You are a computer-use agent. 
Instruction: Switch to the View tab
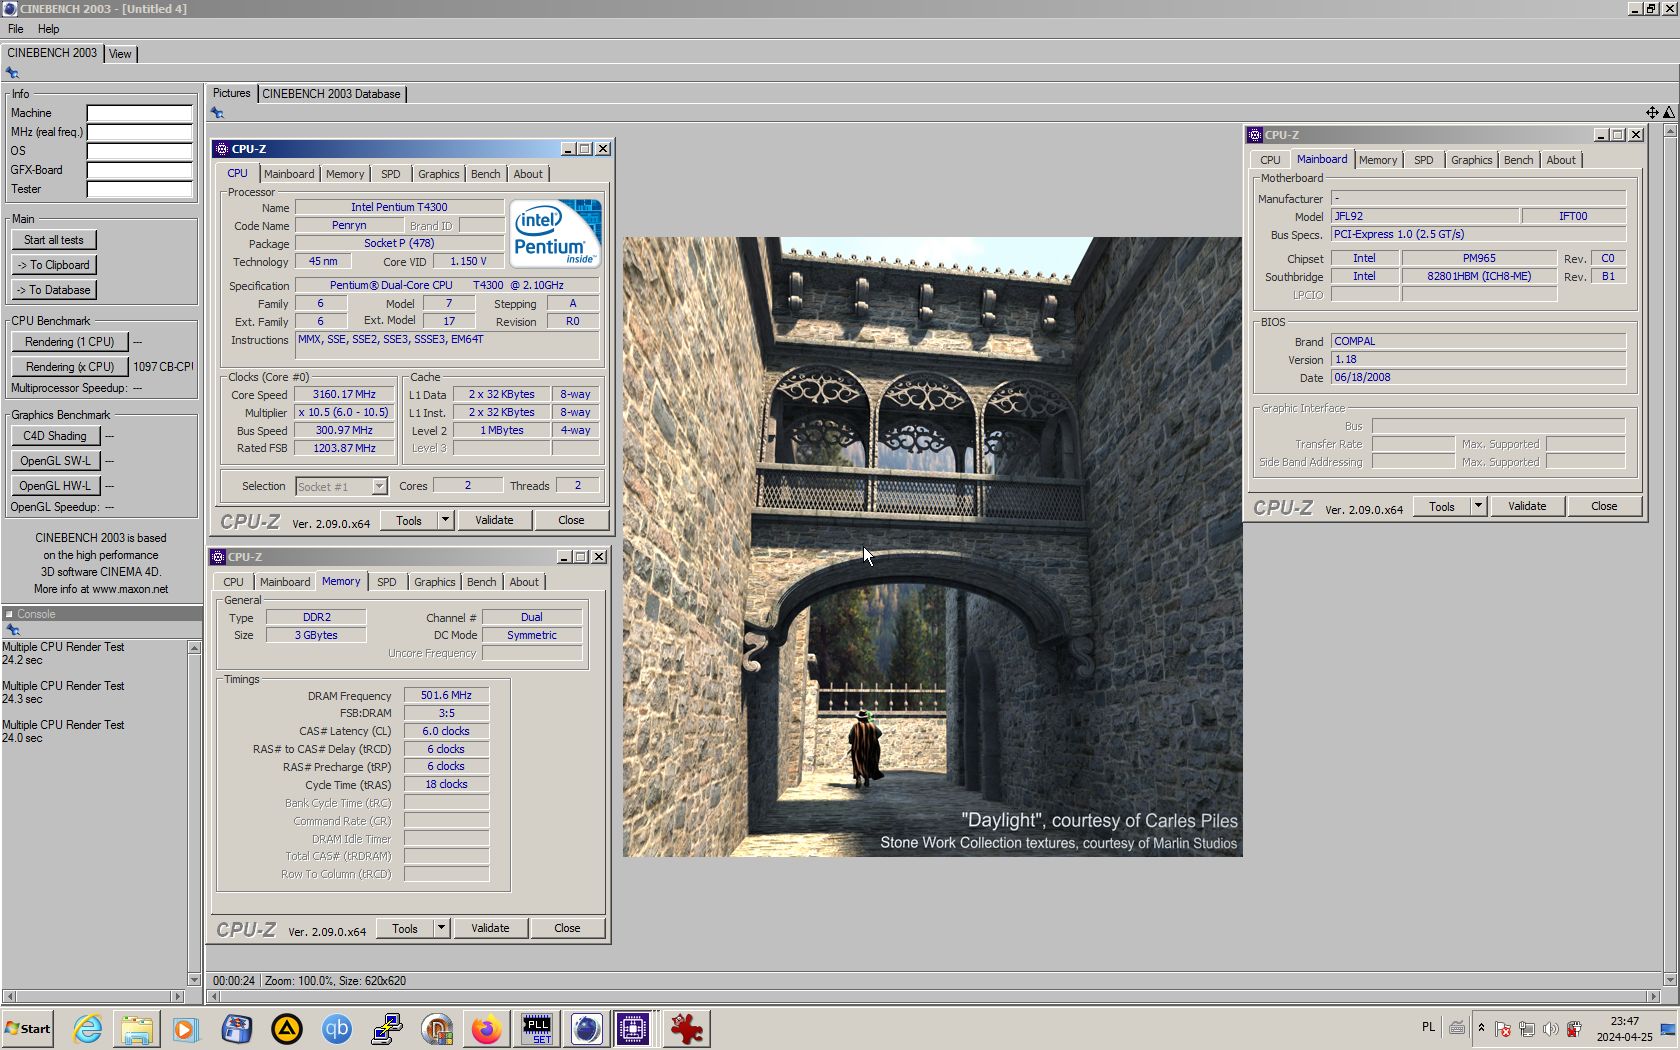[x=120, y=54]
